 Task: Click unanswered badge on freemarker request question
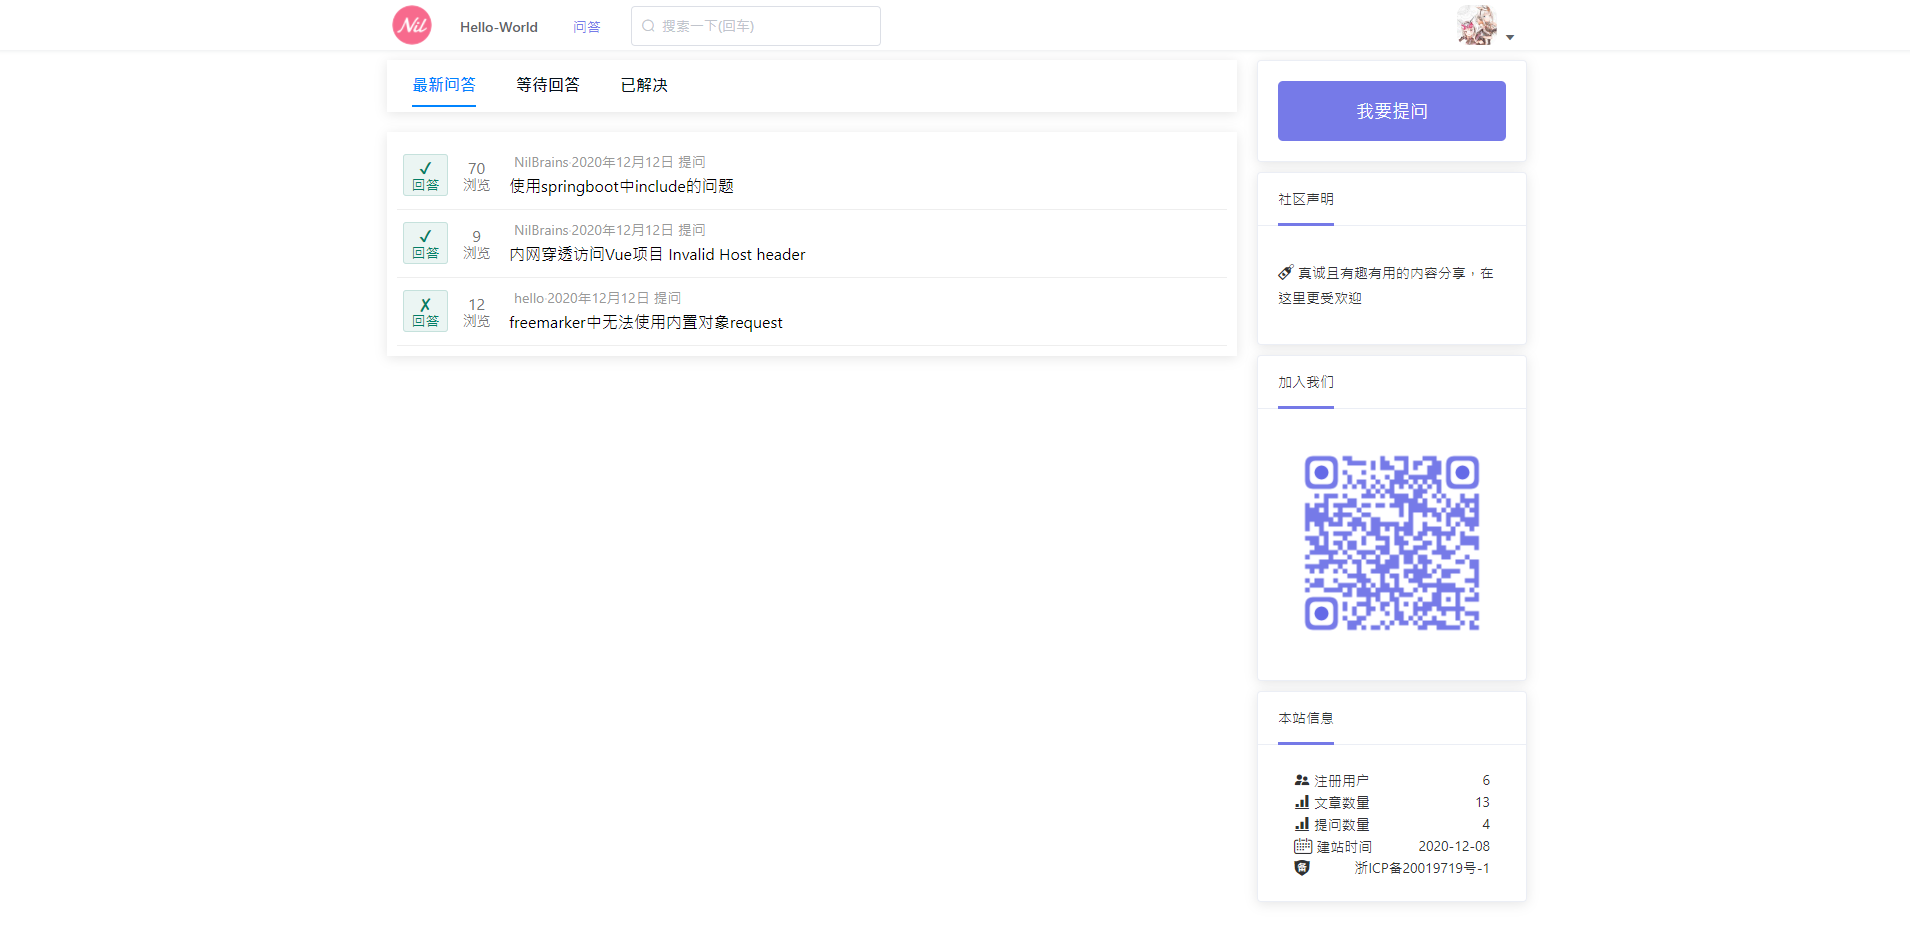click(x=425, y=311)
